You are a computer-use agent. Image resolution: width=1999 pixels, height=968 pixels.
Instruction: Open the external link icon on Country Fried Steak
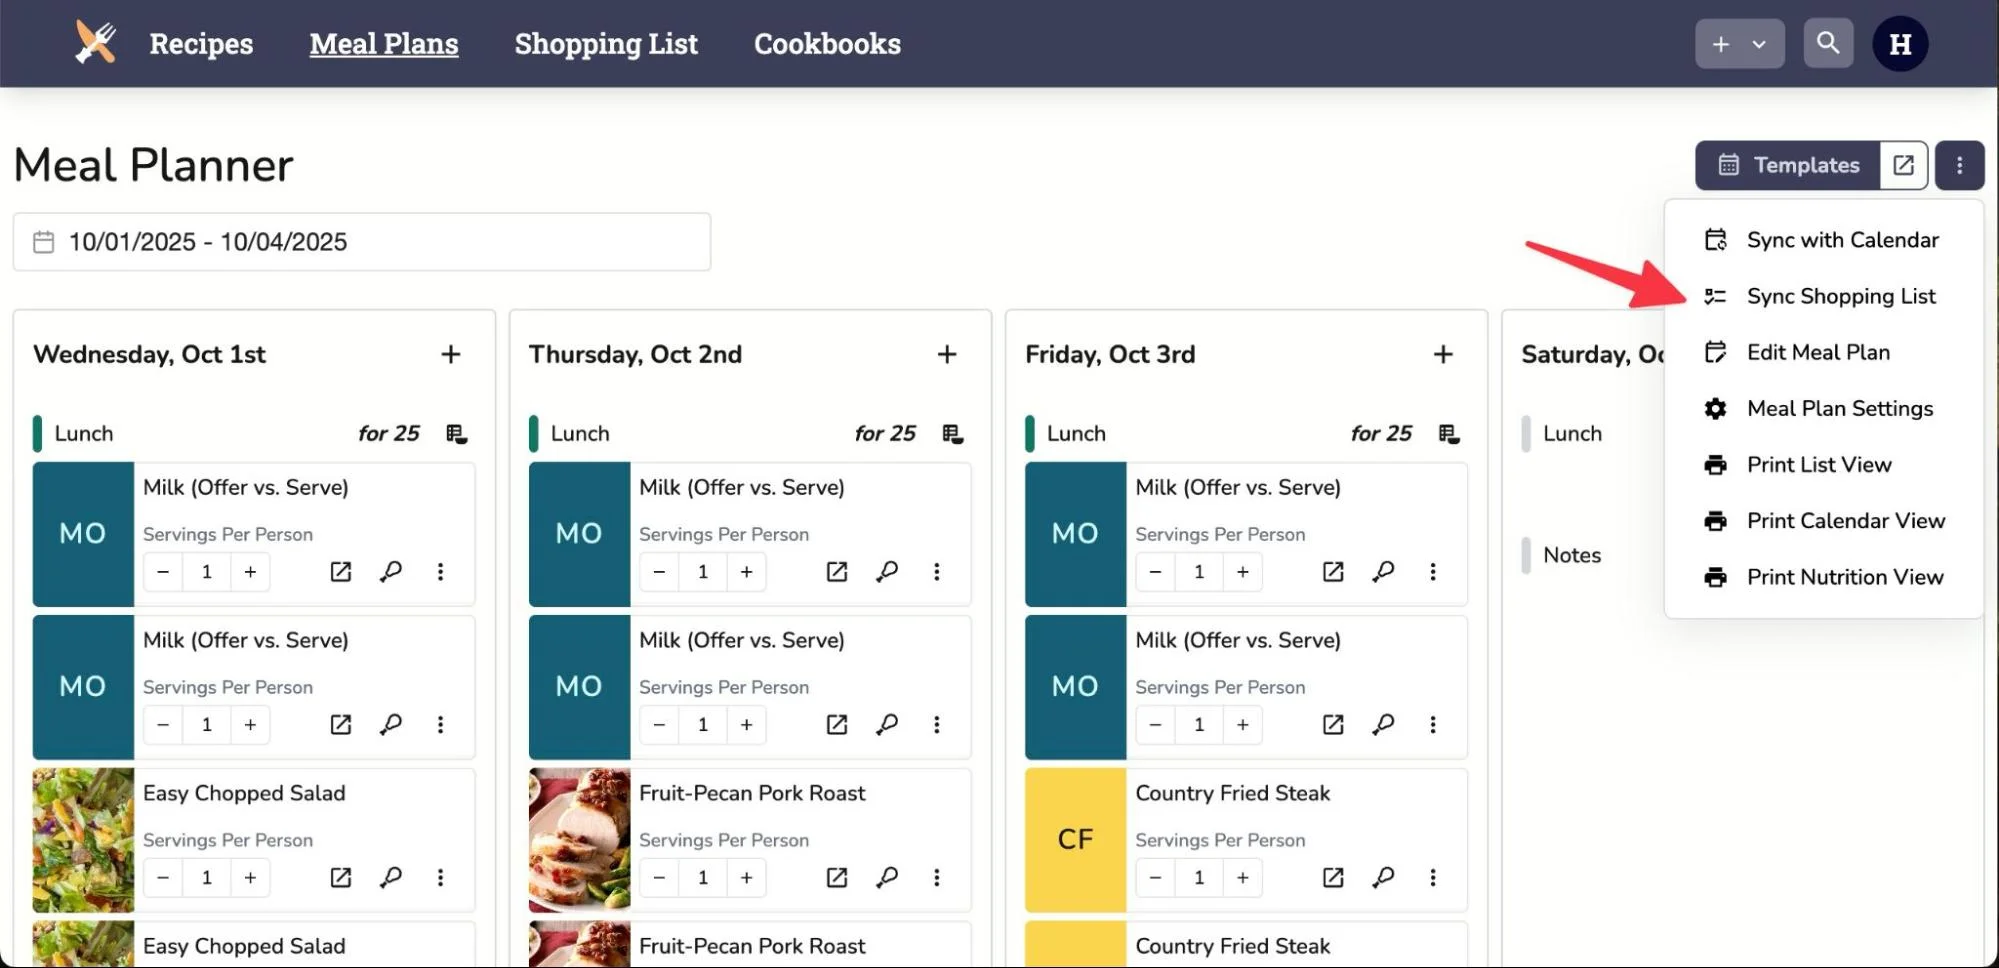(x=1332, y=877)
